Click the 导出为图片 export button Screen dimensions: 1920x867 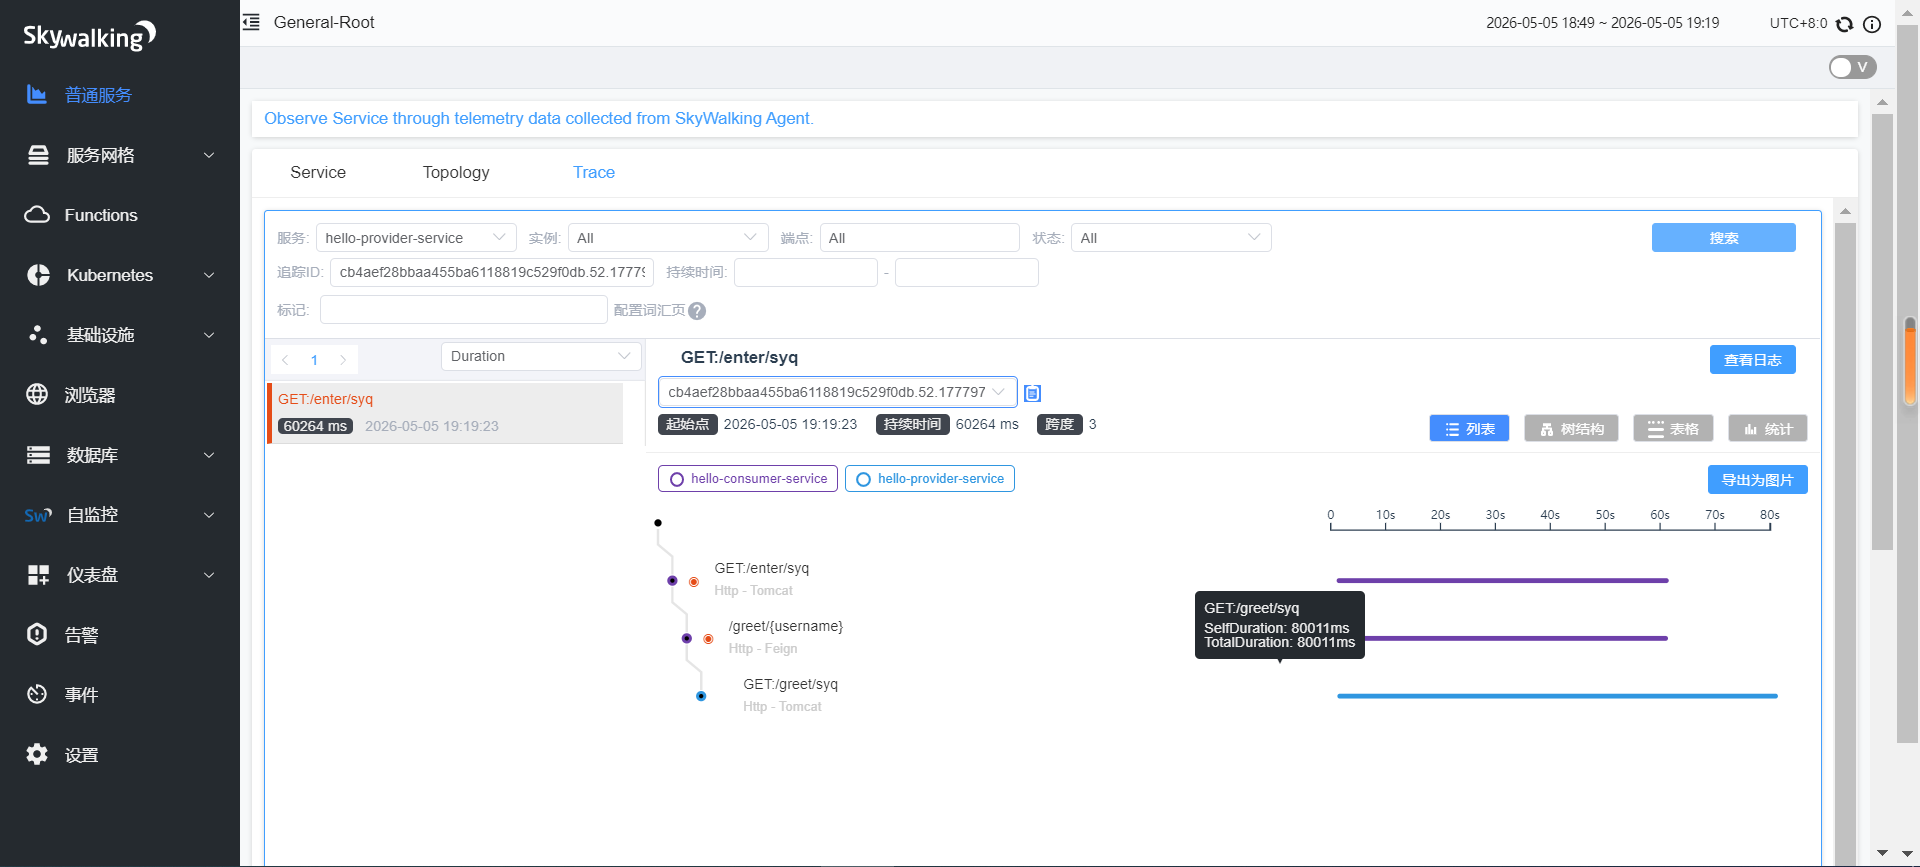tap(1758, 480)
